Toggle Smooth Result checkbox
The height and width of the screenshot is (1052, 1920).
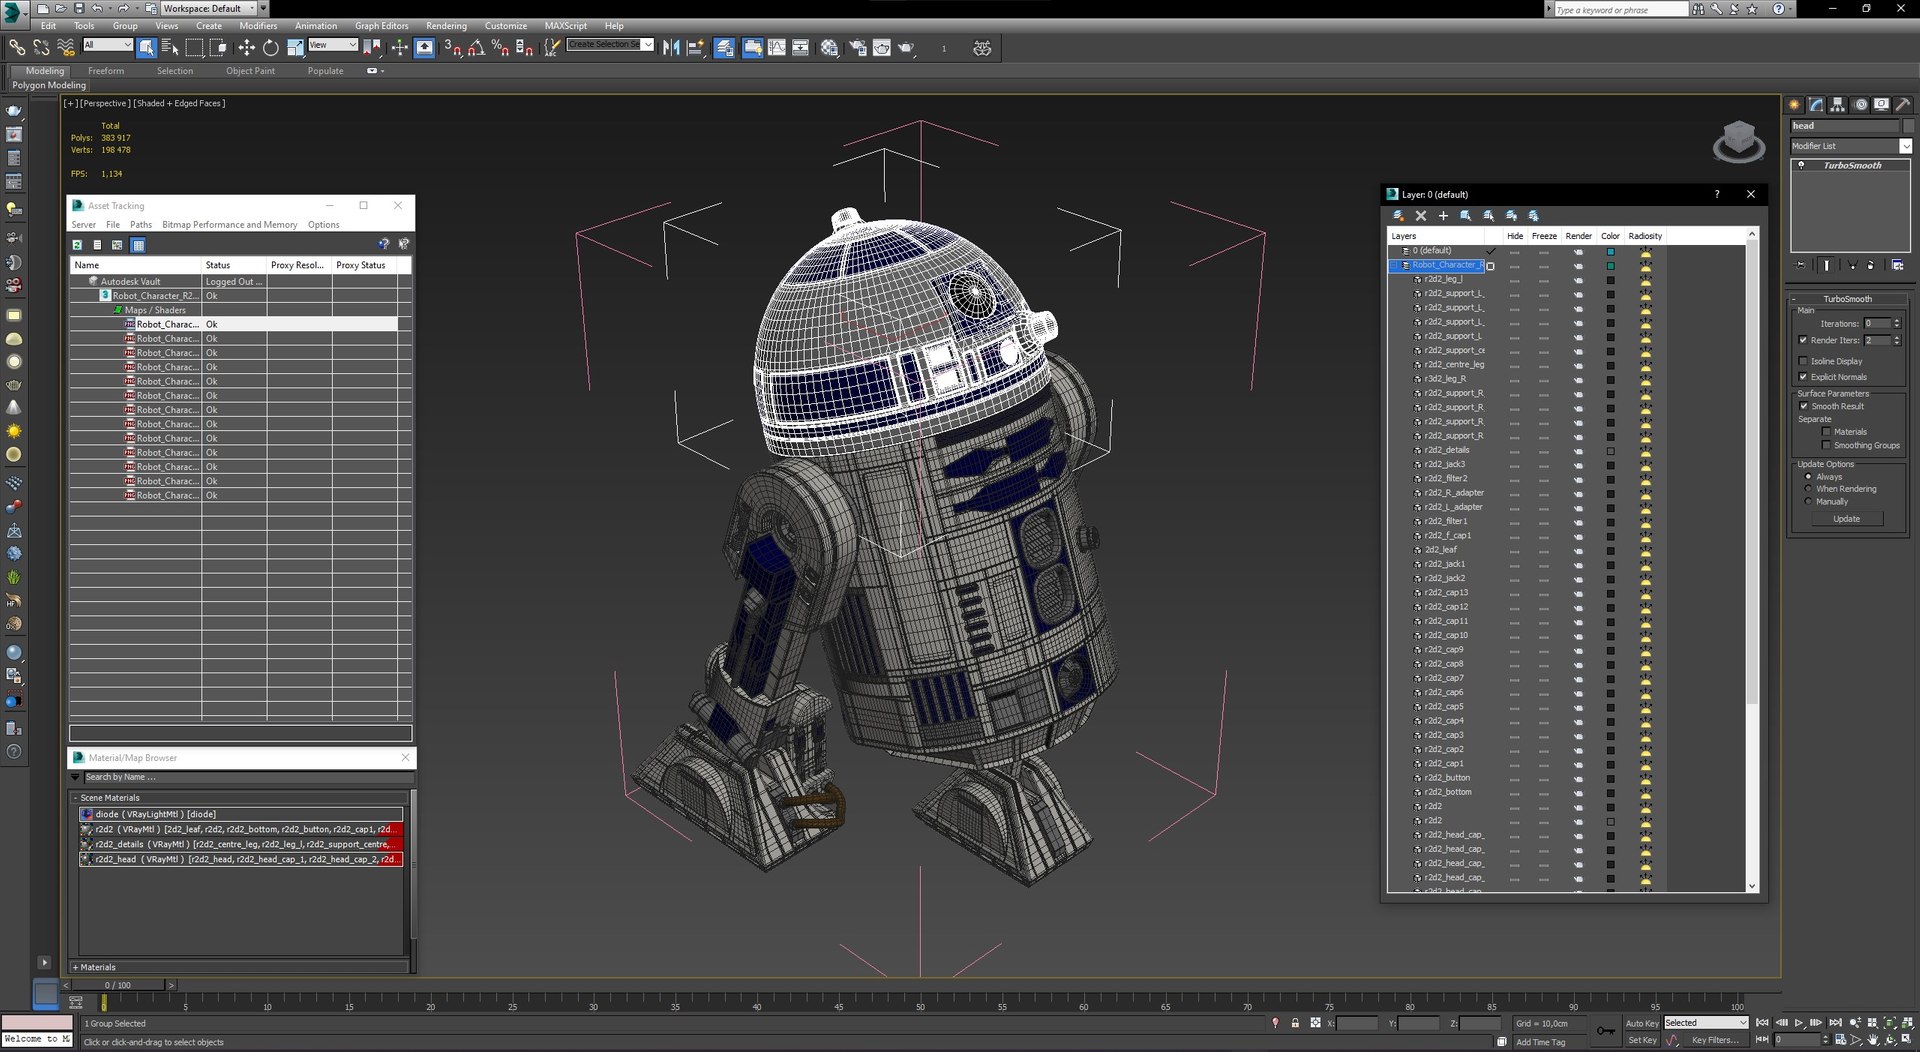click(1803, 406)
